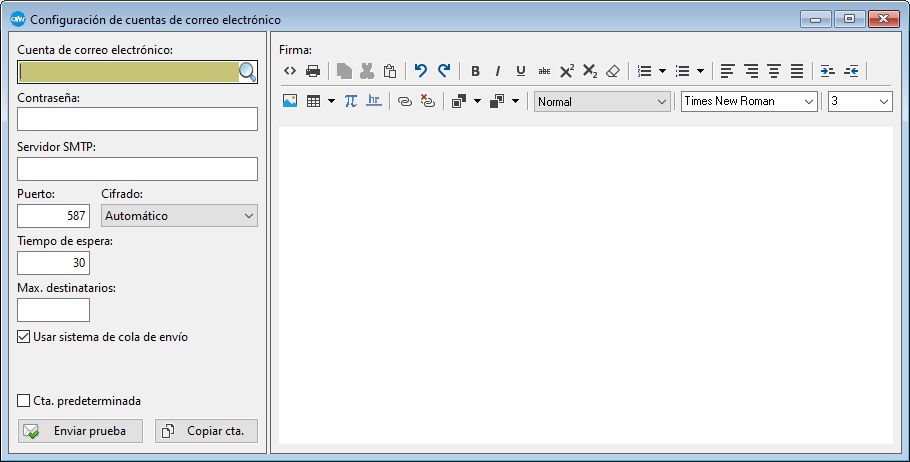910x462 pixels.
Task: Undo the last signature edit
Action: [x=421, y=71]
